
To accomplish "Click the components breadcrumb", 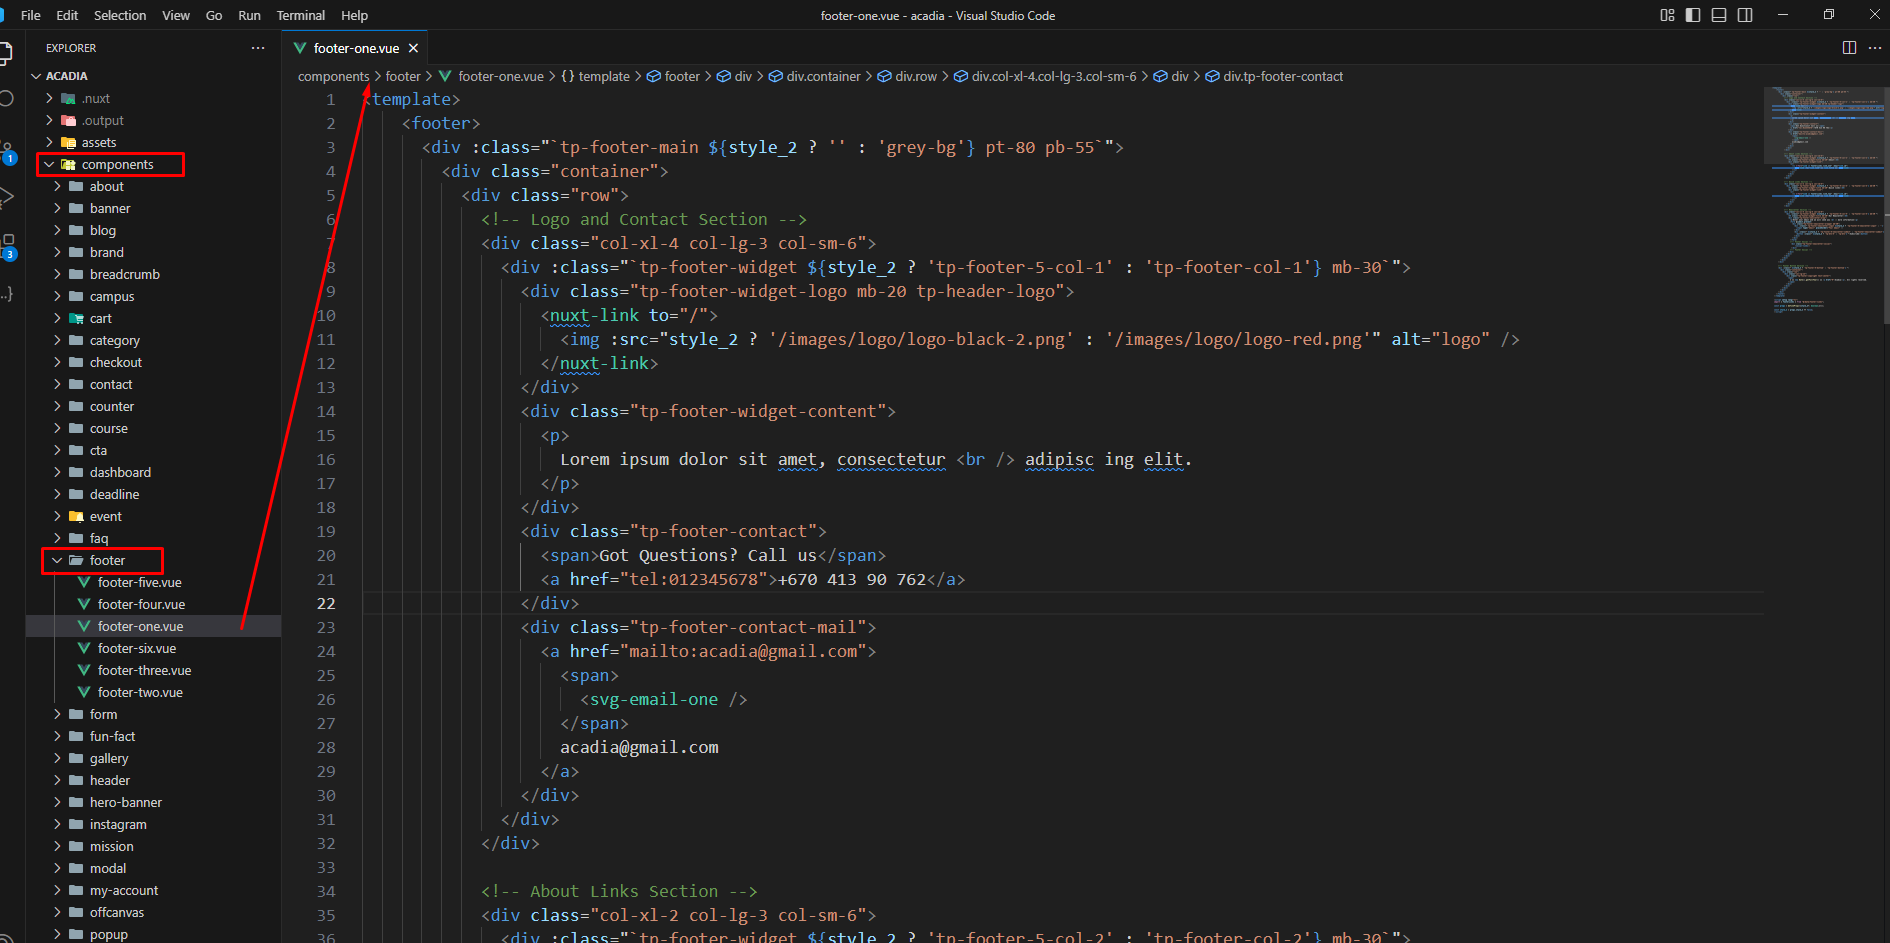I will point(334,76).
